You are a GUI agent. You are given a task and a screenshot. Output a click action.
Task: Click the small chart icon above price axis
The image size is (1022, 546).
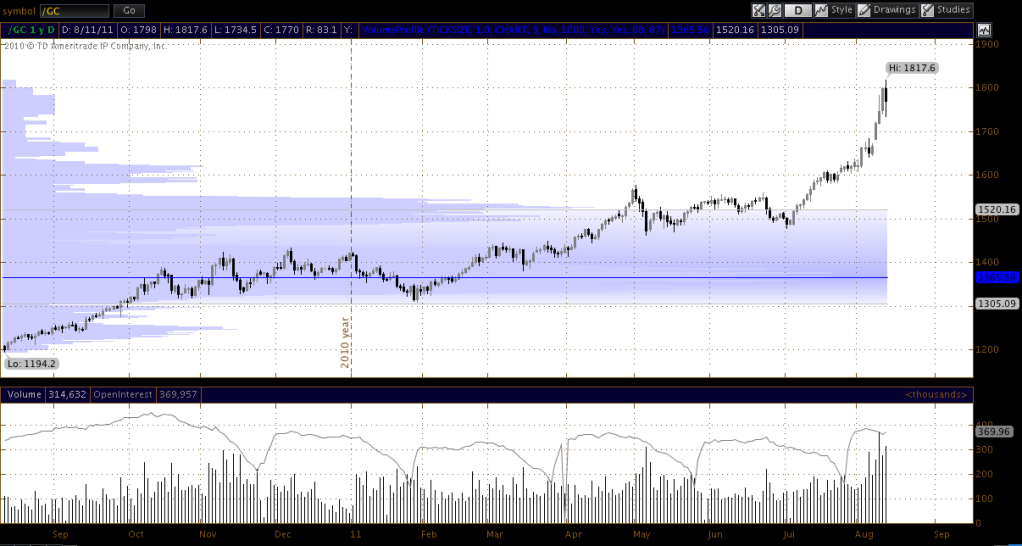point(984,29)
